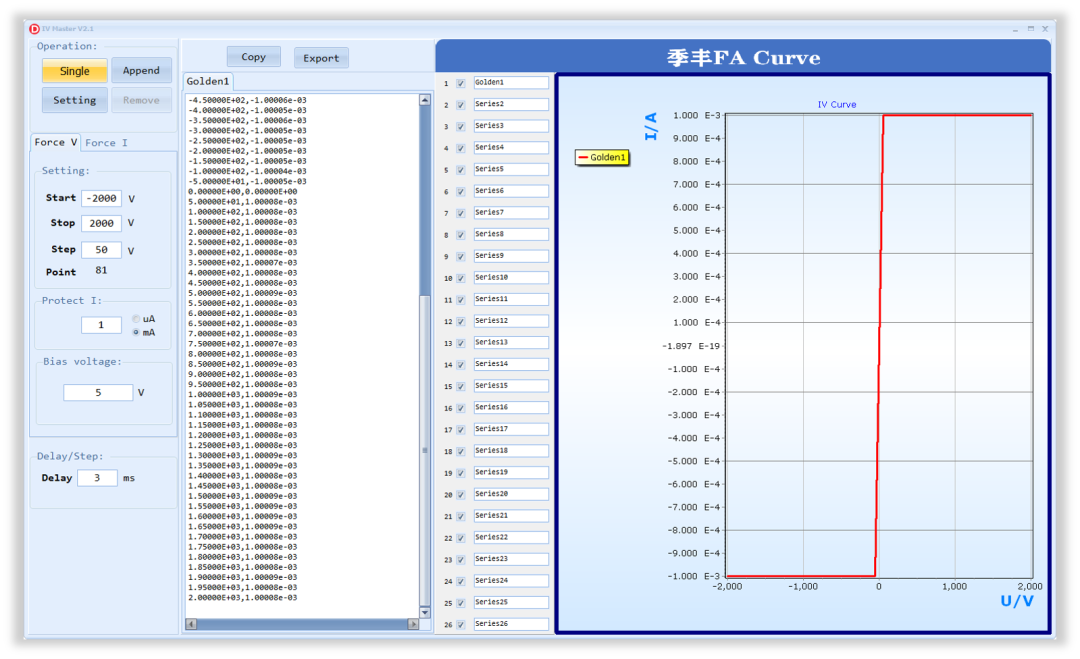Select the mA radio button
The image size is (1080, 659).
click(136, 333)
